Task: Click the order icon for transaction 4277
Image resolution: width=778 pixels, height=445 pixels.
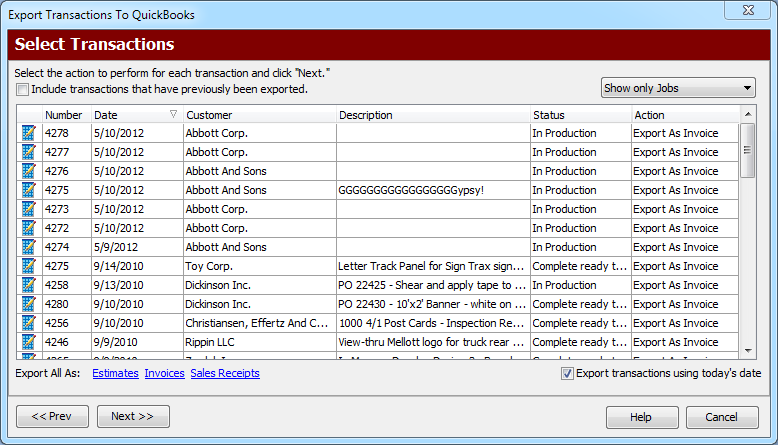Action: tap(28, 152)
